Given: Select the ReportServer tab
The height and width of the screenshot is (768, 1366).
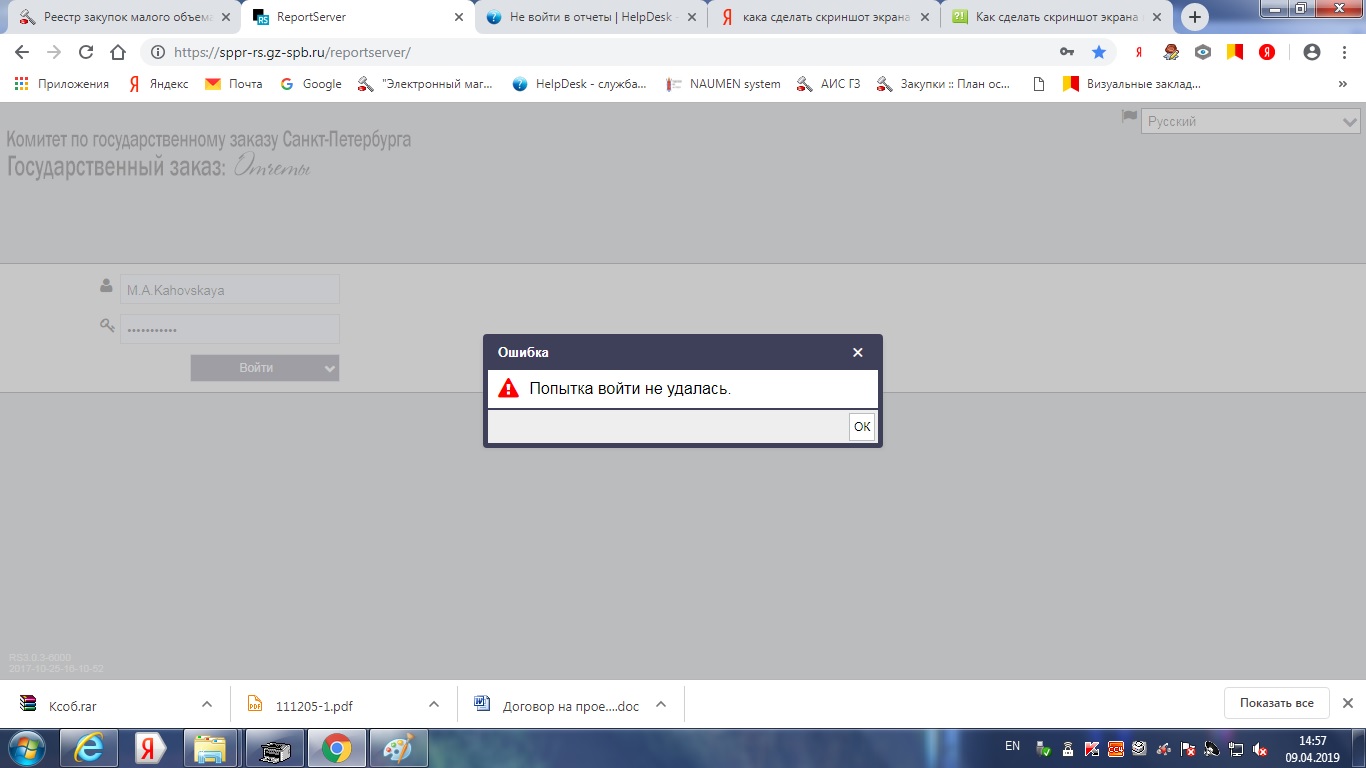Looking at the screenshot, I should click(358, 17).
